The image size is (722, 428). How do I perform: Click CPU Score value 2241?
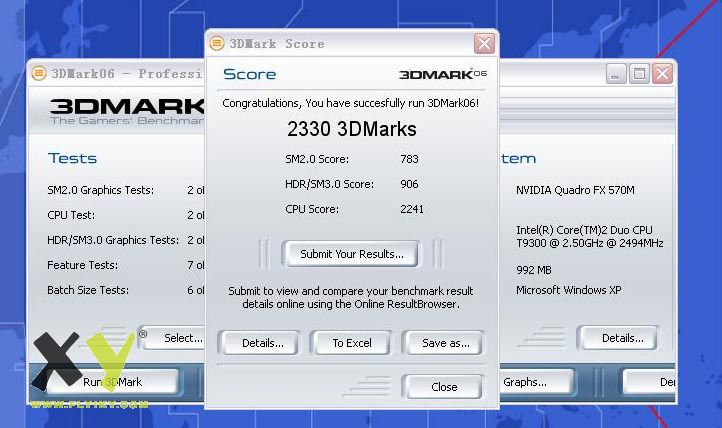pos(412,209)
